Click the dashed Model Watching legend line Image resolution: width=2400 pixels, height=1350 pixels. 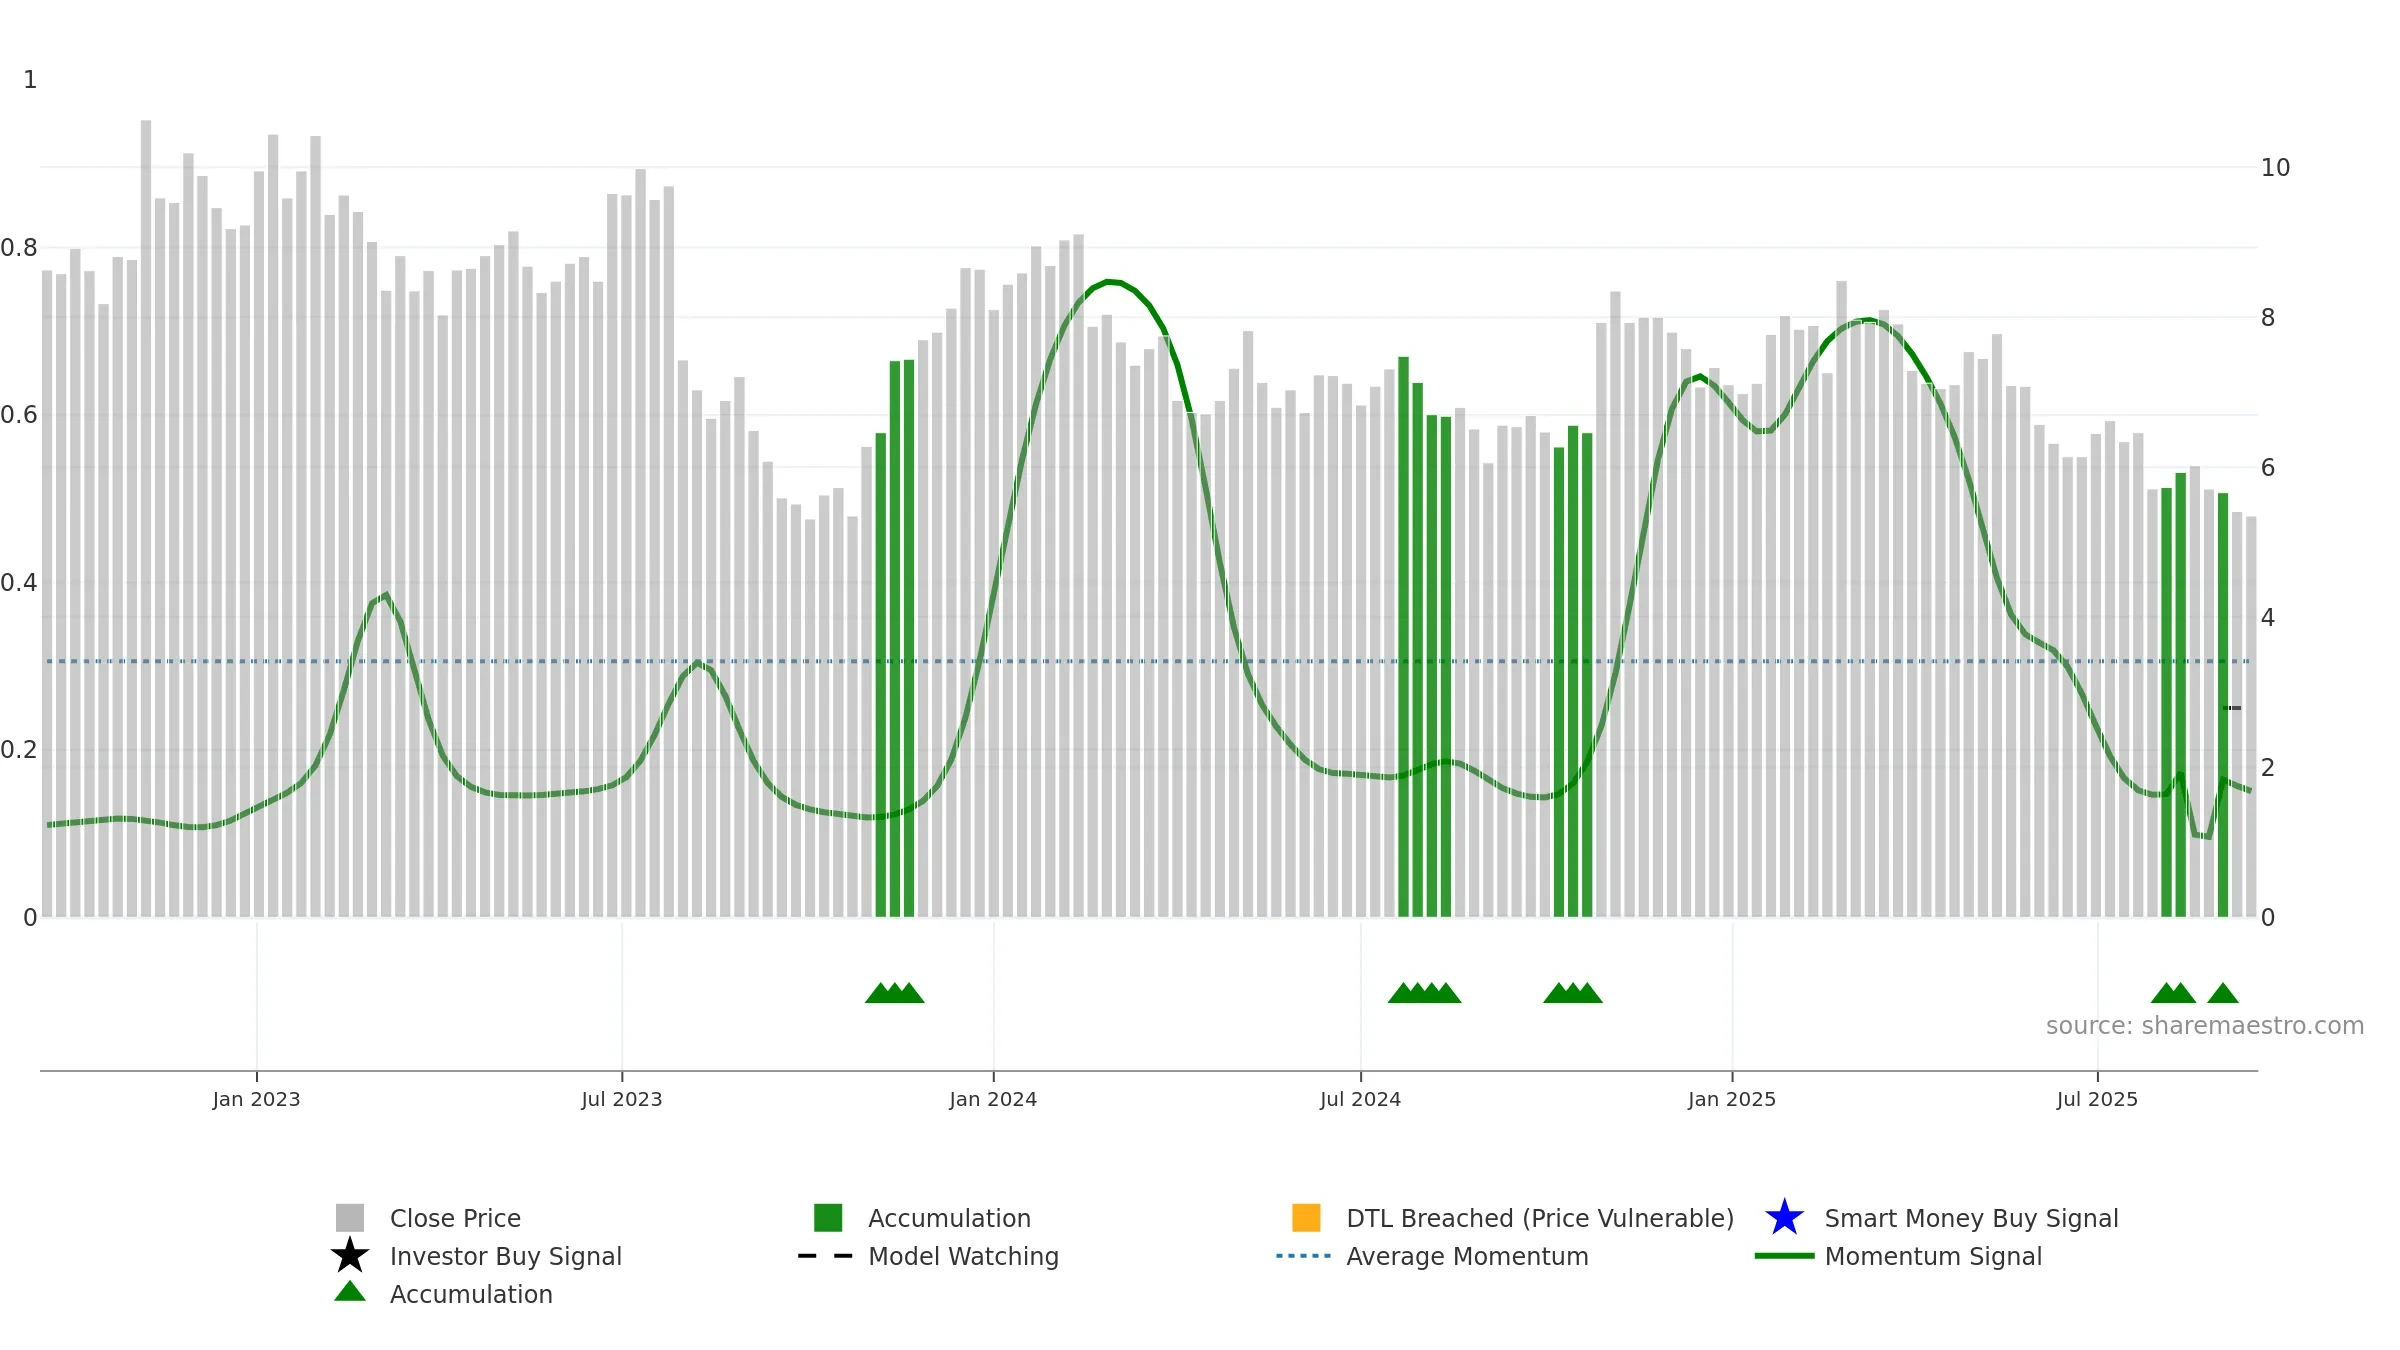(x=826, y=1256)
